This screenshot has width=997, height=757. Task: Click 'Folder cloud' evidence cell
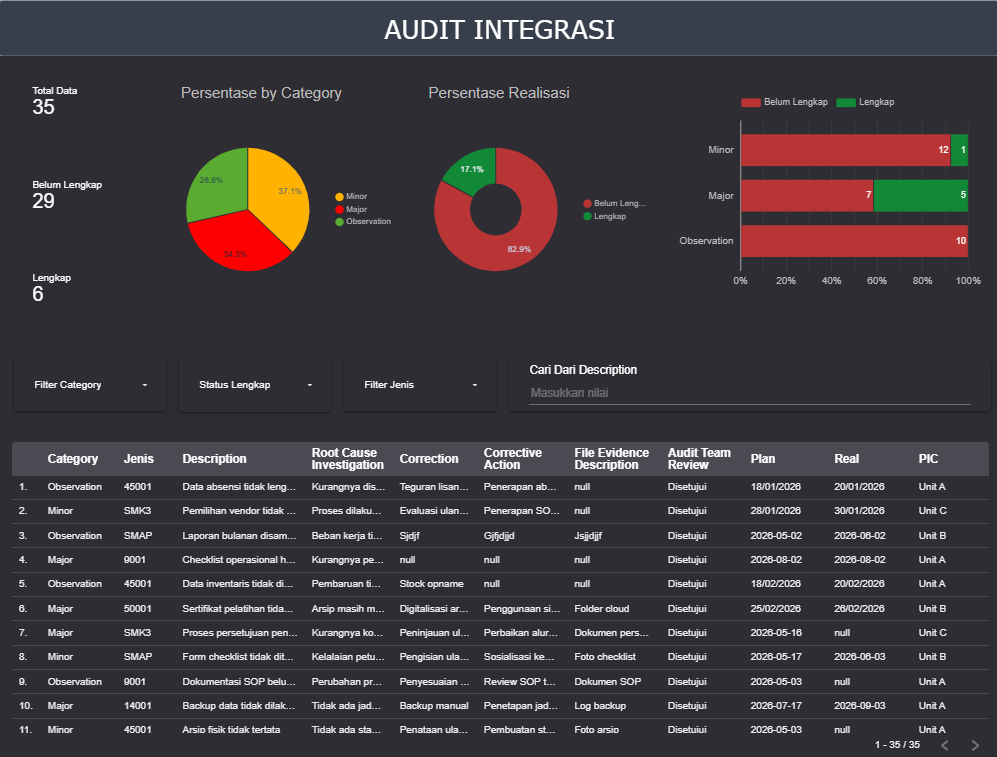point(602,609)
